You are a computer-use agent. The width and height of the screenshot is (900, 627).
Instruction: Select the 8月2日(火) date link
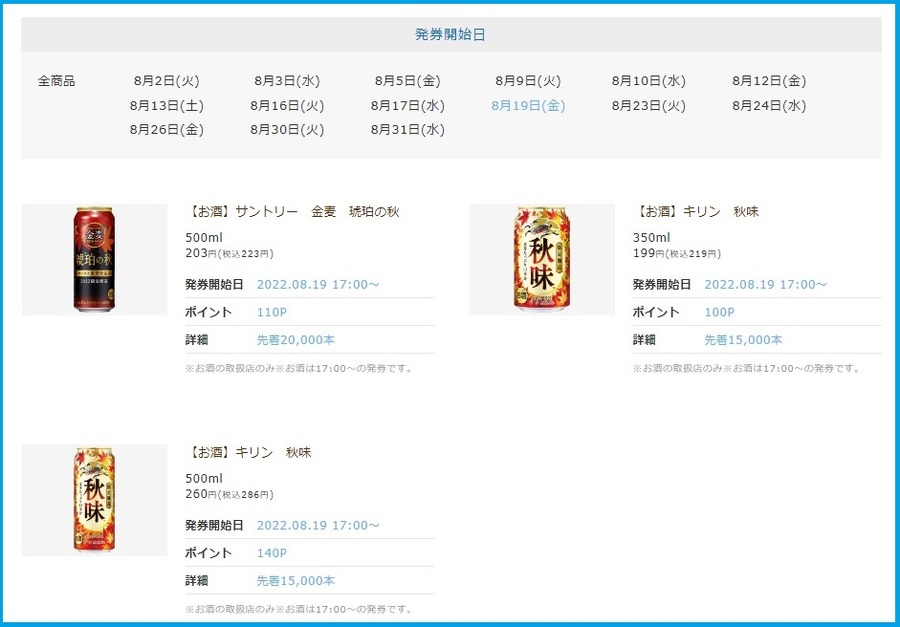pos(166,81)
